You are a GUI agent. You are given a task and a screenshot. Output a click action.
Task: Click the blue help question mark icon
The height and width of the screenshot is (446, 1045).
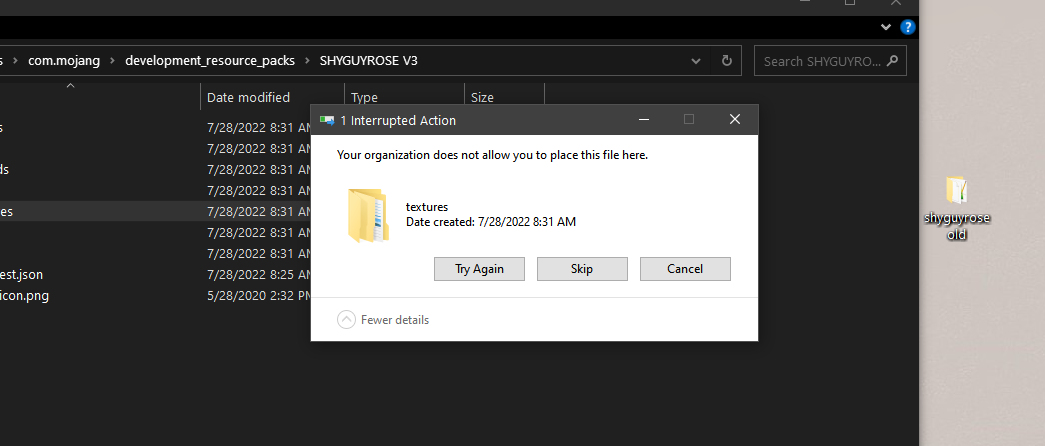907,27
